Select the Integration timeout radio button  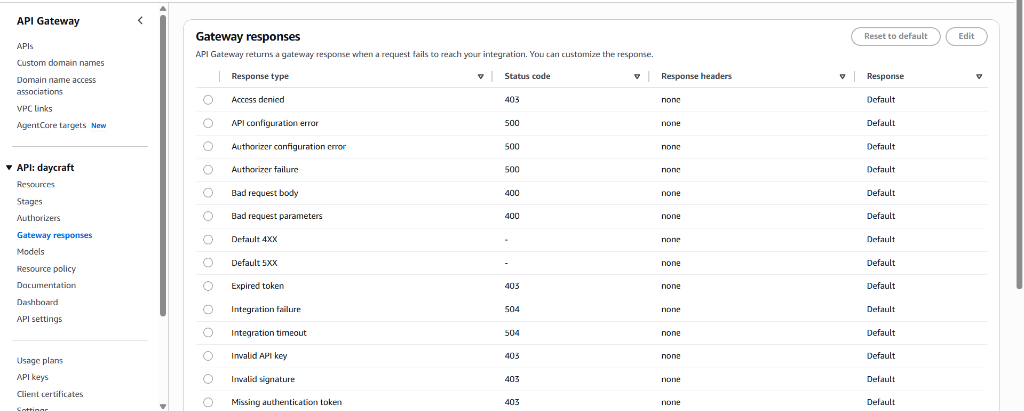click(x=208, y=333)
